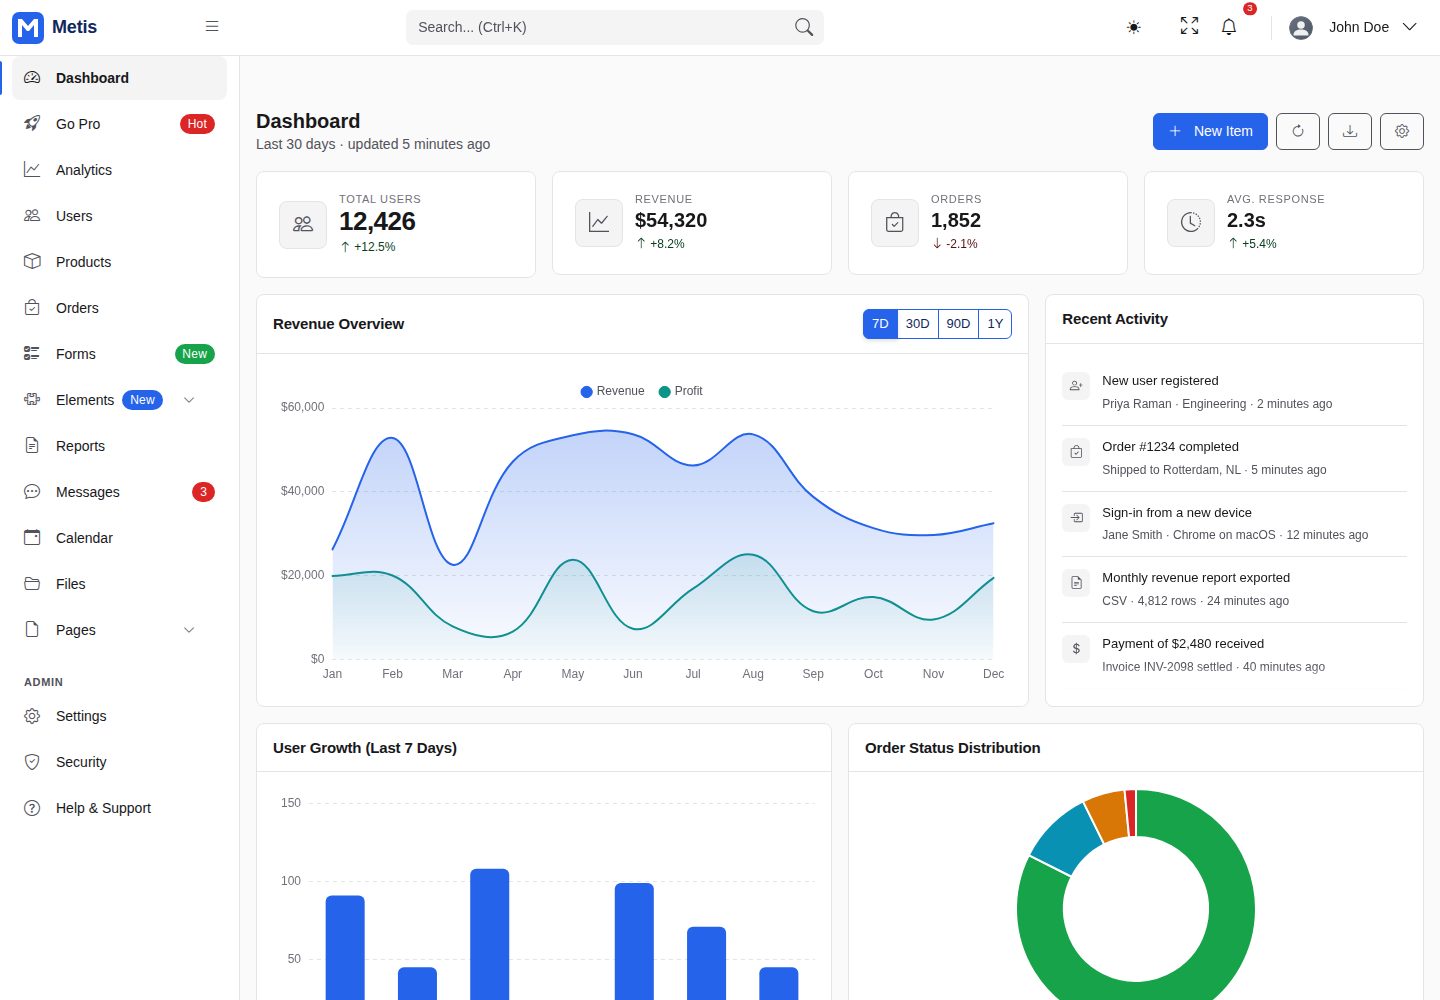The image size is (1440, 1000).
Task: Click the Metis logo icon
Action: 28,27
